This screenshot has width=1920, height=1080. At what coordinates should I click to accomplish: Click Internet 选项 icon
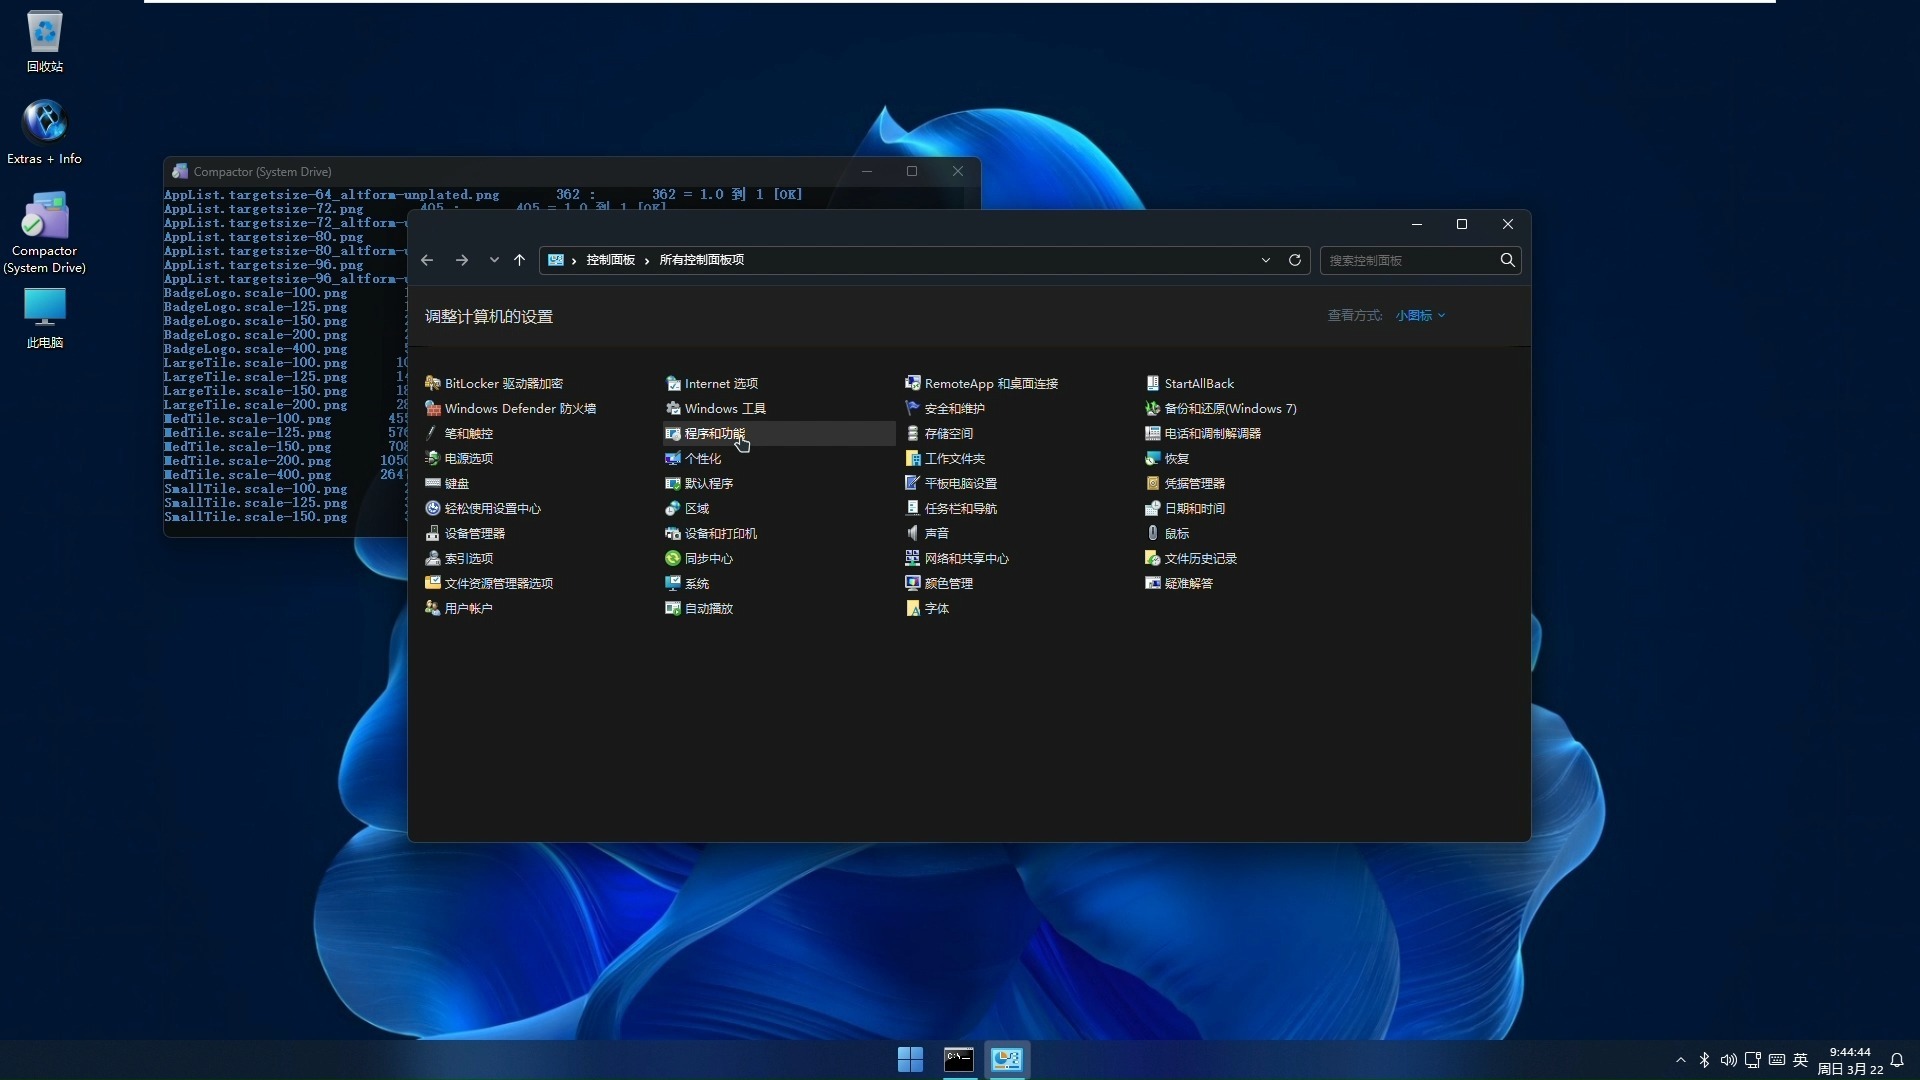click(x=673, y=384)
